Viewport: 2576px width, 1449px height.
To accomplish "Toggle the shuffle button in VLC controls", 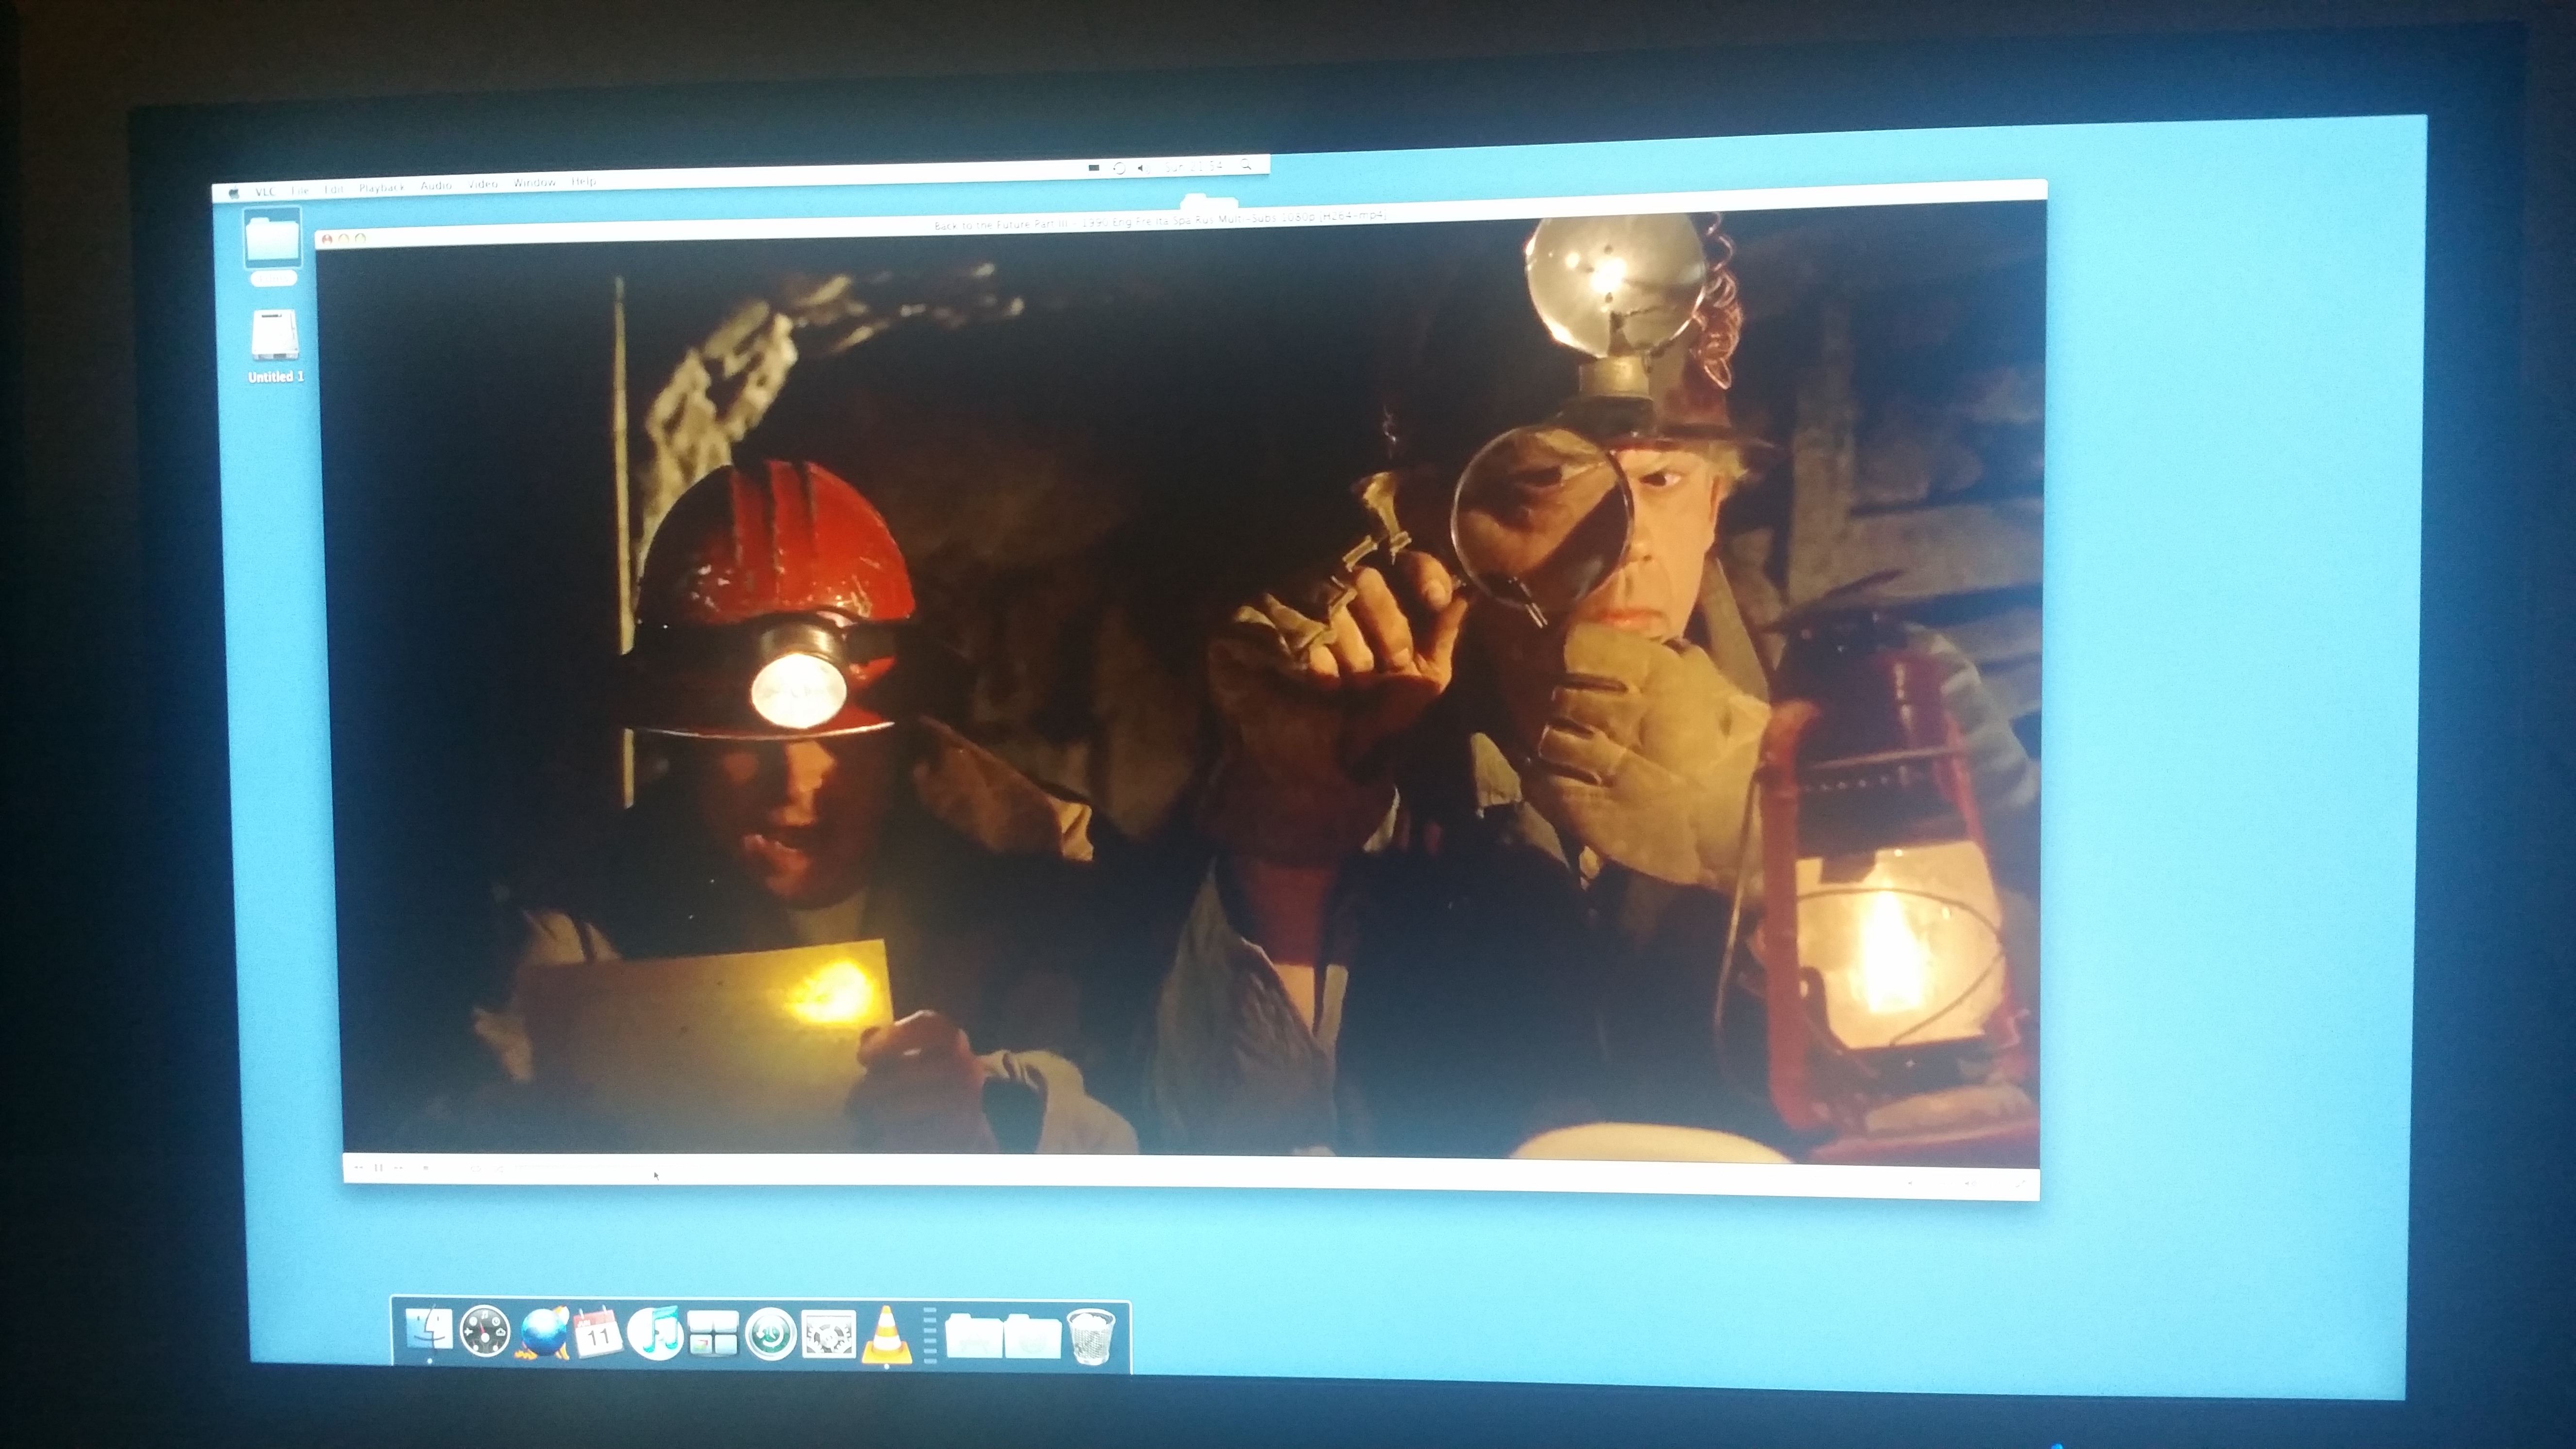I will 499,1170.
